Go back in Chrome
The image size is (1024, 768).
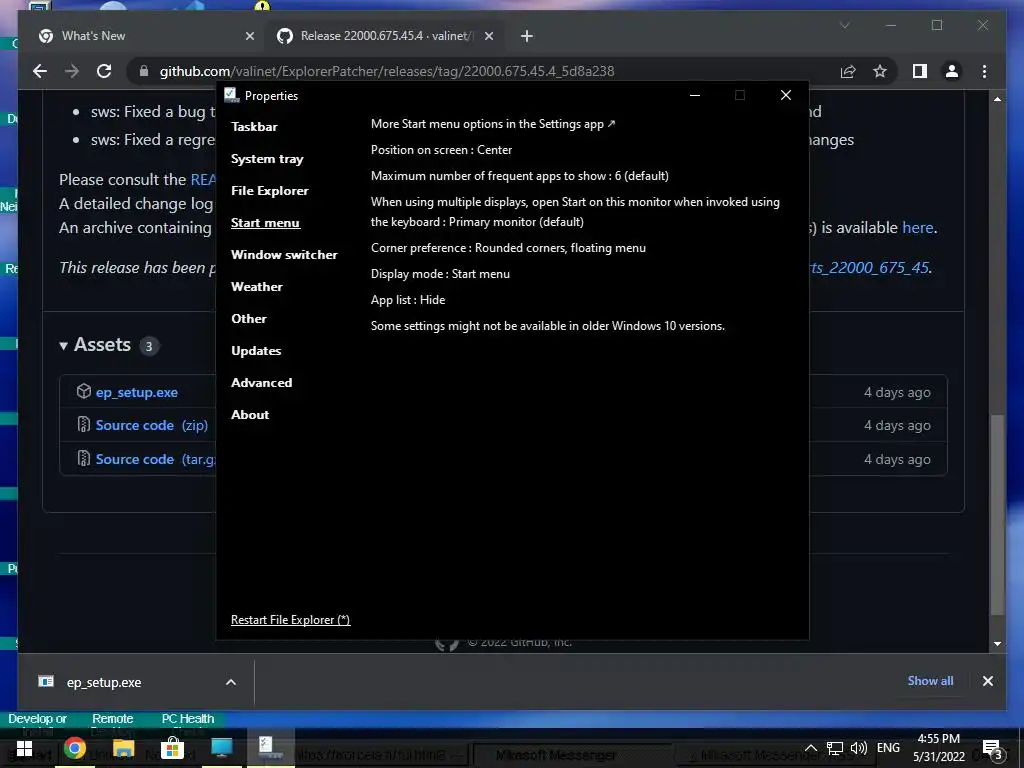(40, 71)
